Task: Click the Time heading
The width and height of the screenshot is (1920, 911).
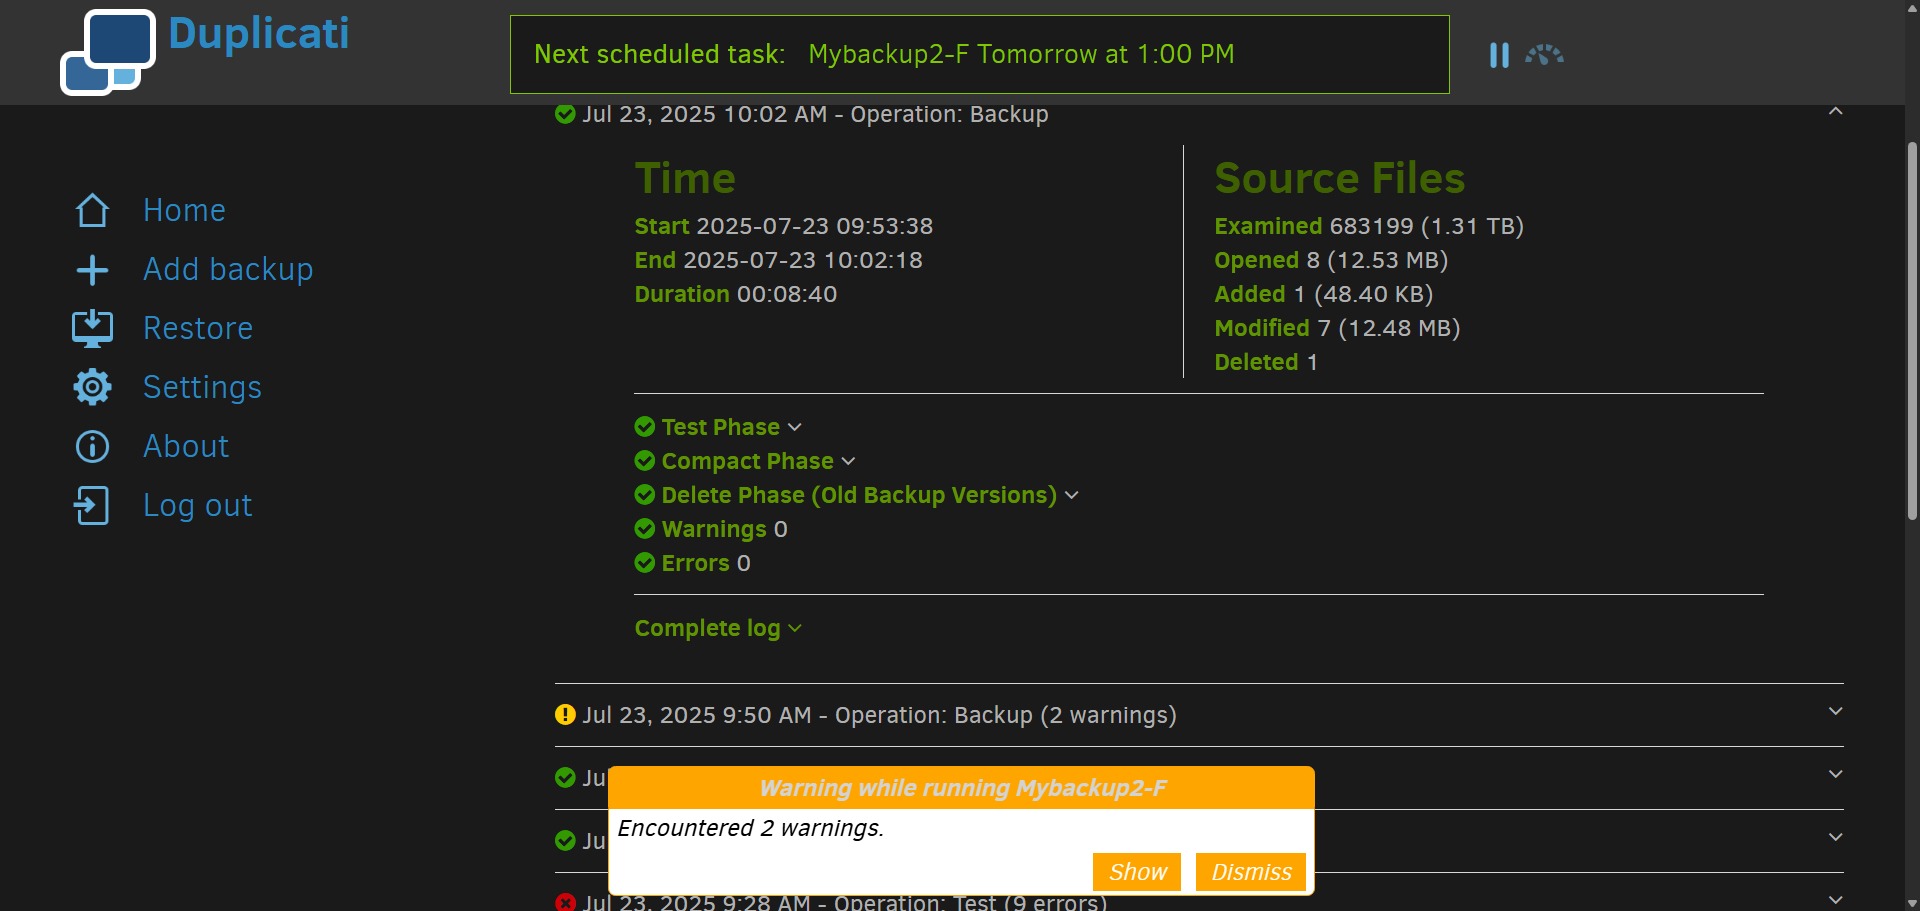Action: [x=685, y=179]
